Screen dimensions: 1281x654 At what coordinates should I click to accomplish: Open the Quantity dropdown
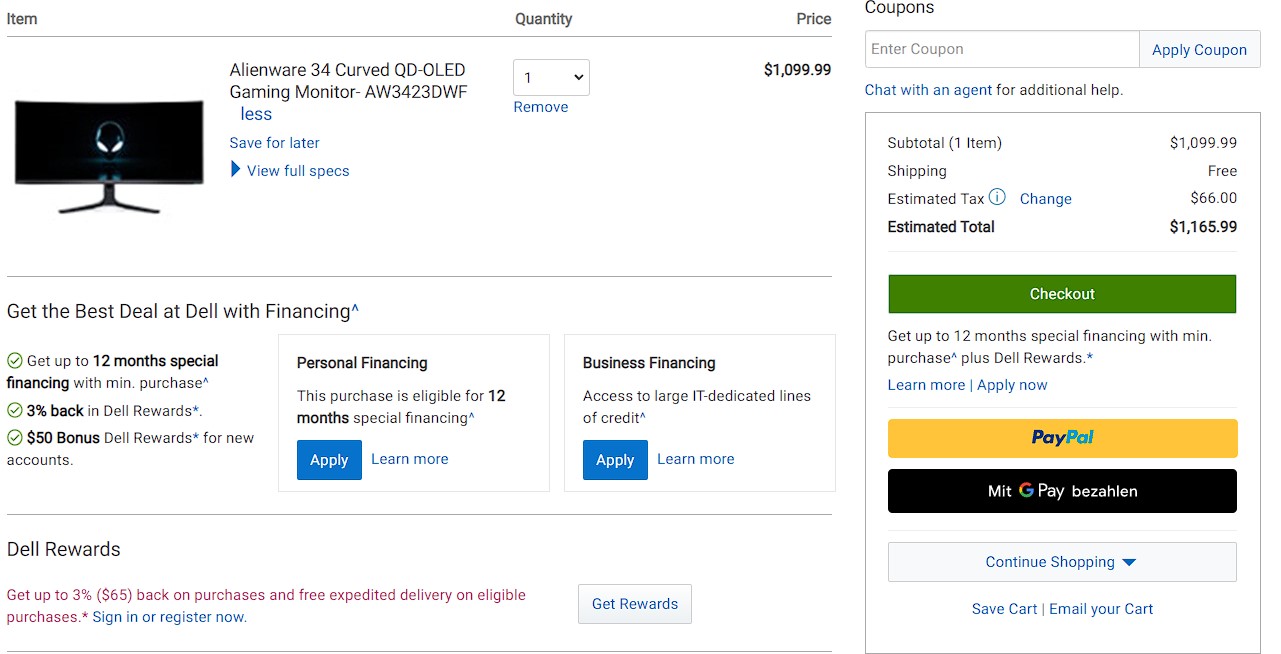[x=551, y=78]
